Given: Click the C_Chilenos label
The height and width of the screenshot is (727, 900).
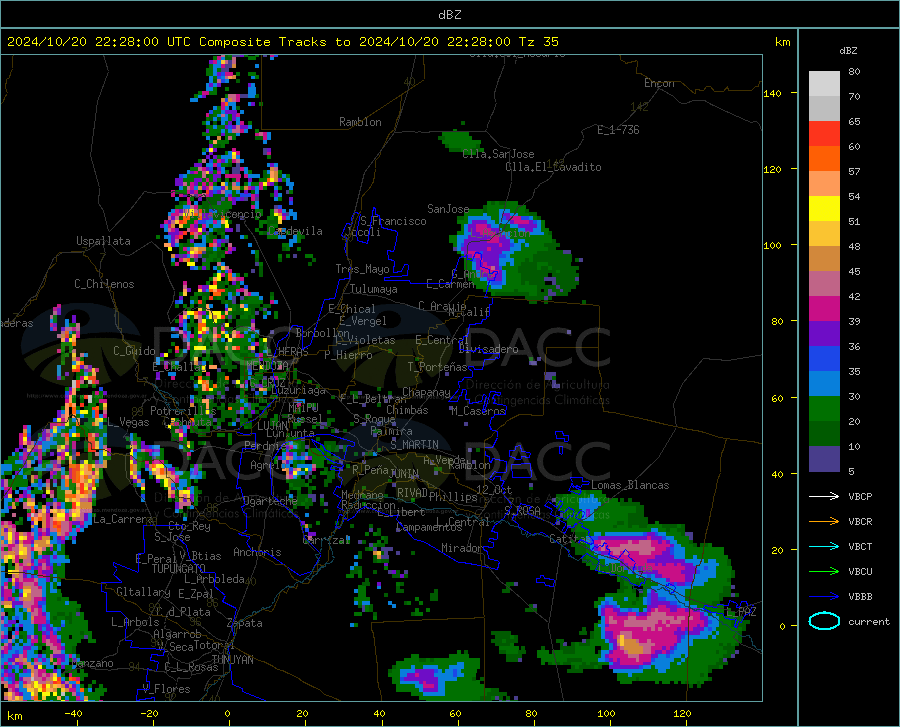Looking at the screenshot, I should (x=104, y=283).
